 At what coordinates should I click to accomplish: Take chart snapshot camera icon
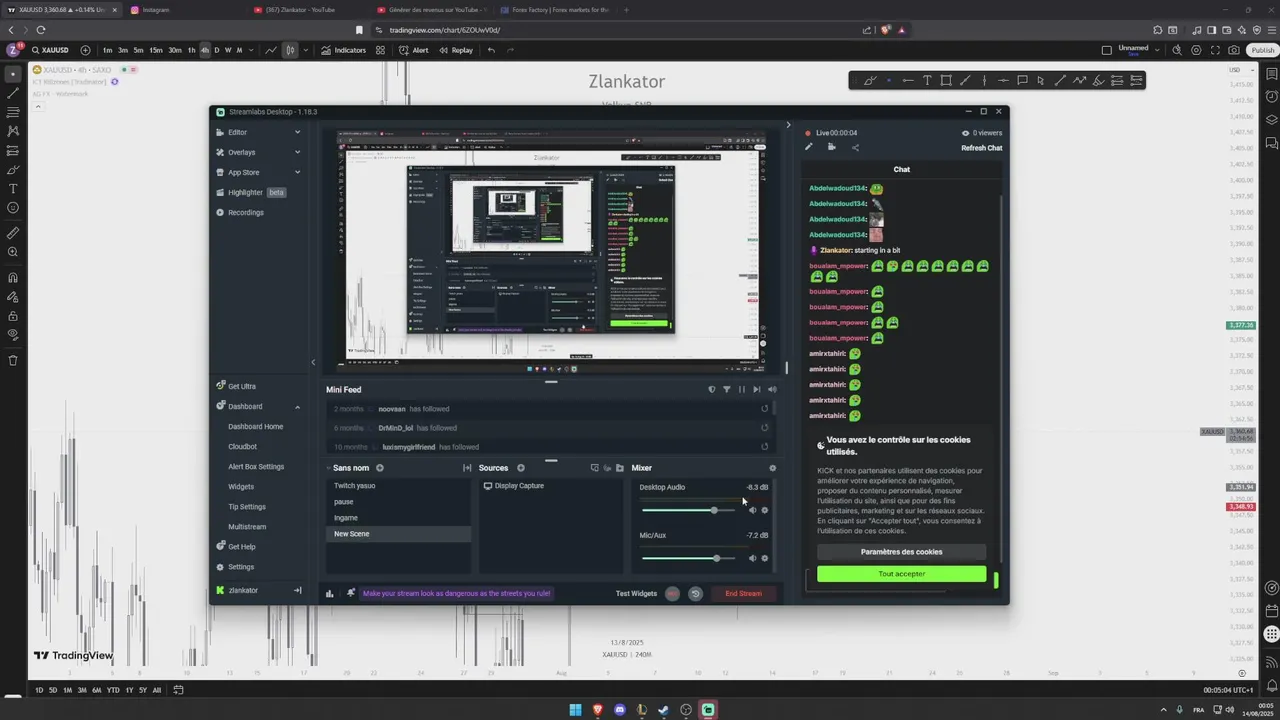pos(1234,50)
